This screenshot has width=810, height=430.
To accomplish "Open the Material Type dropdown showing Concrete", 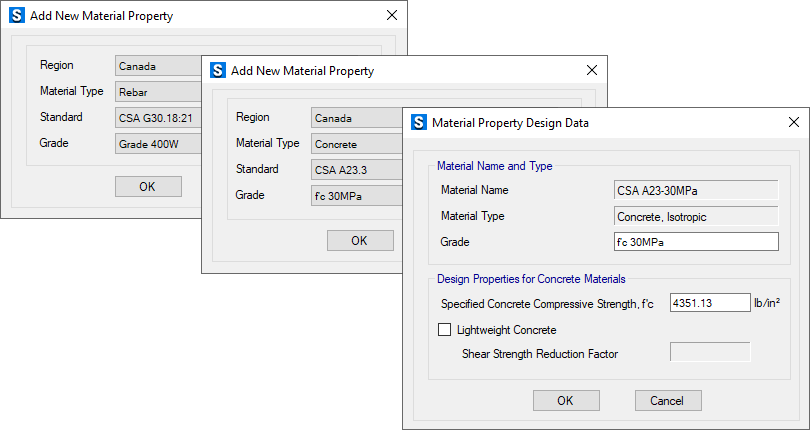I will click(355, 144).
